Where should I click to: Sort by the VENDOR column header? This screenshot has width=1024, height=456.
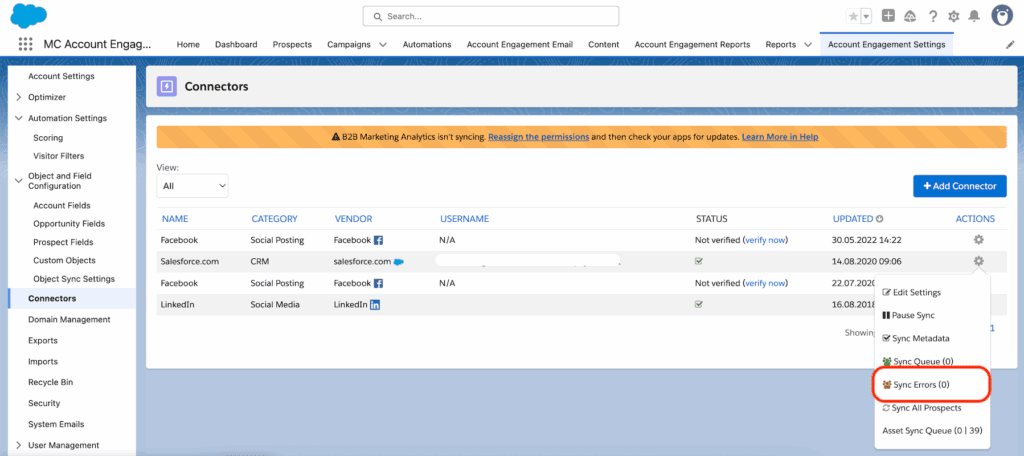tap(353, 219)
